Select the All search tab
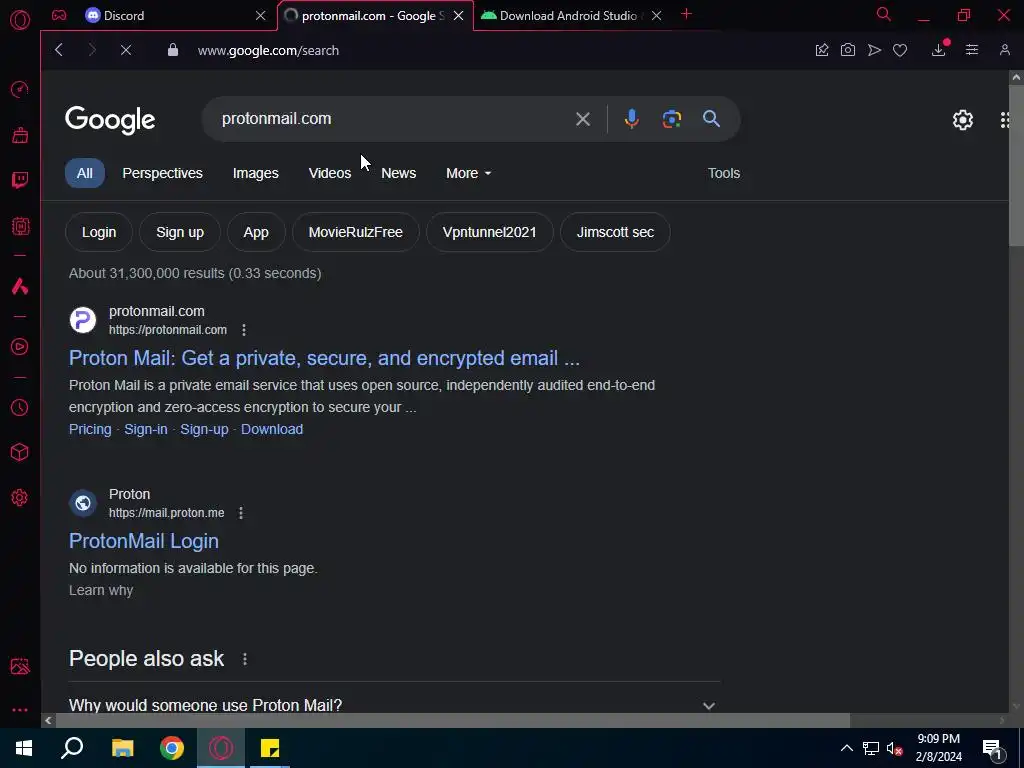 84,173
